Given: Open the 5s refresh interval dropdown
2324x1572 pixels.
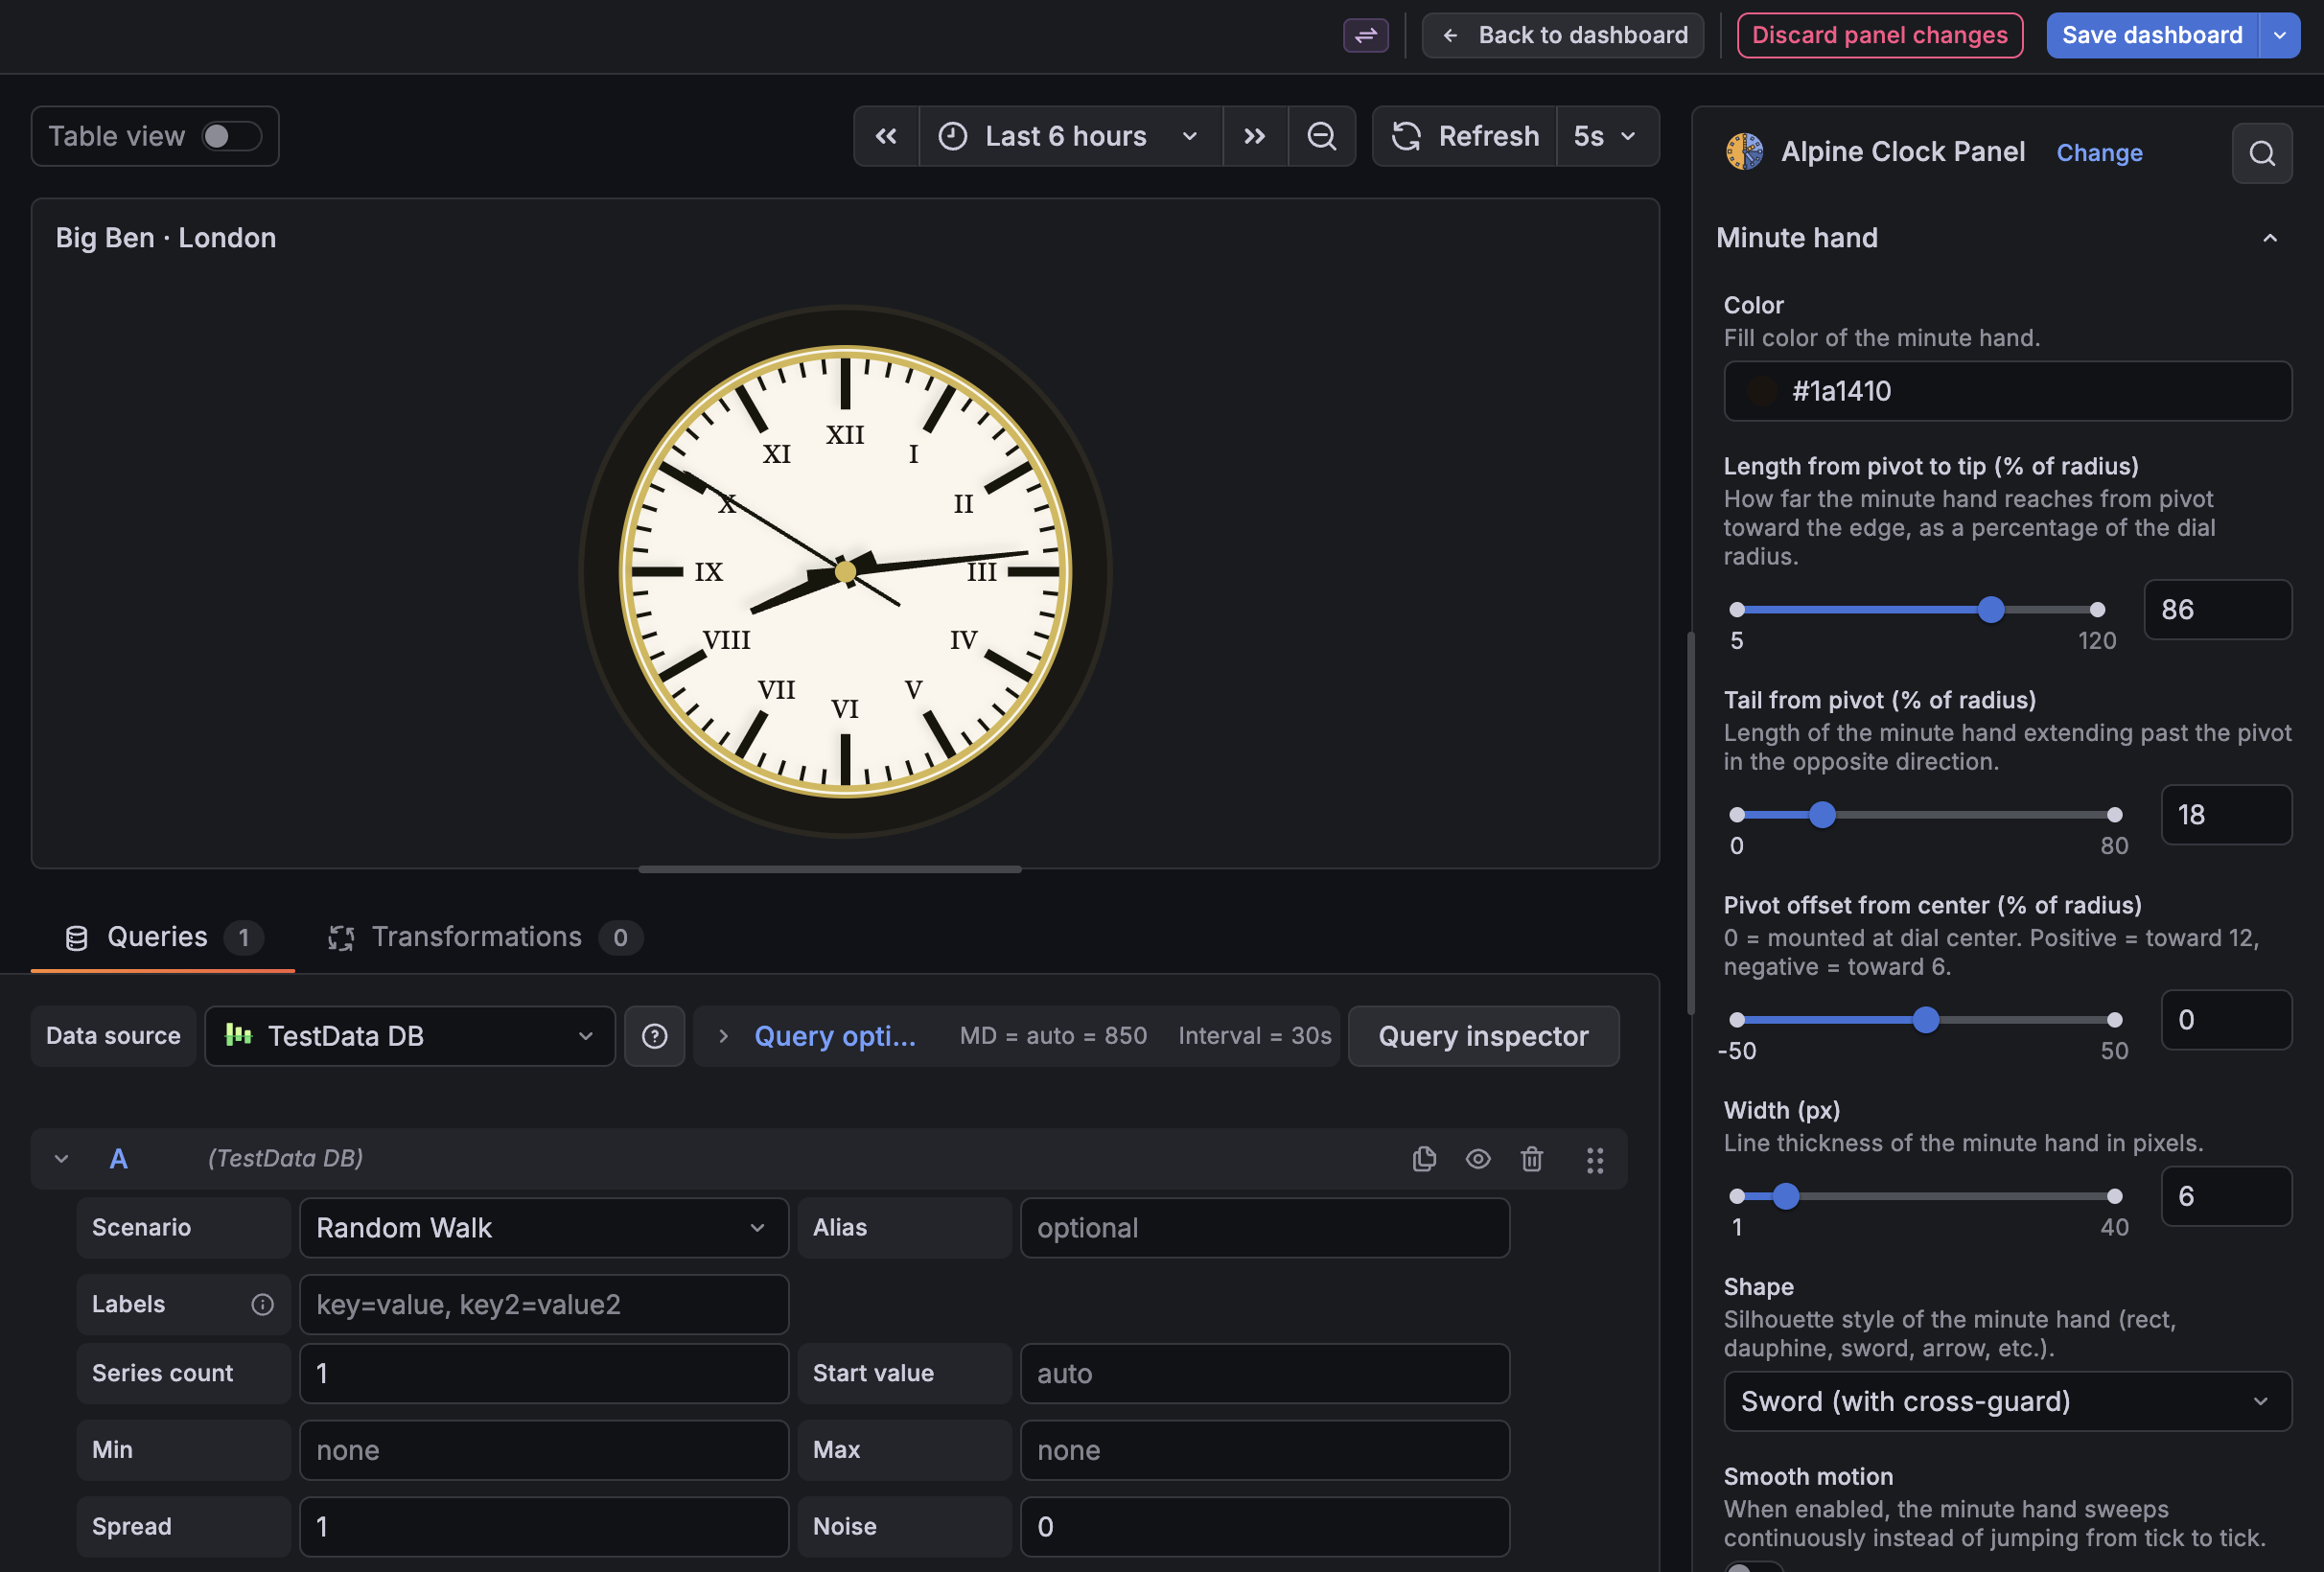Looking at the screenshot, I should (1606, 136).
